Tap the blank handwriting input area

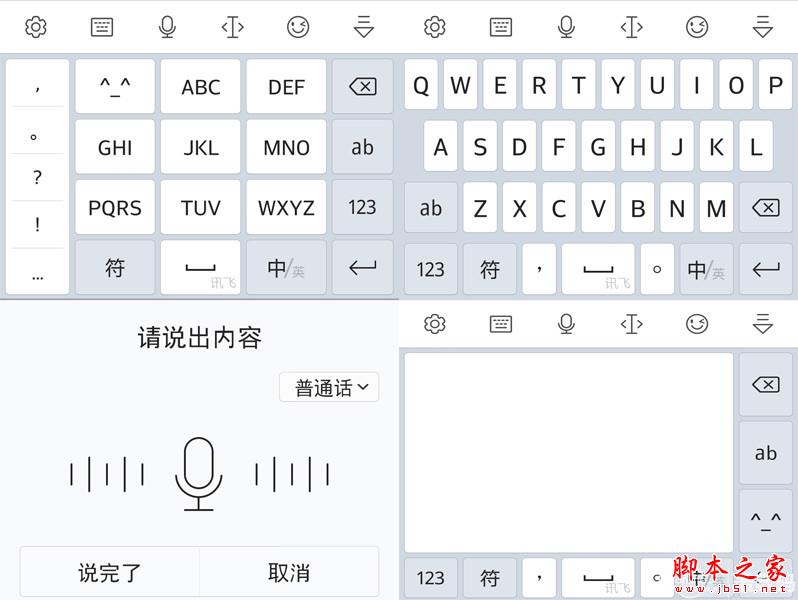coord(568,450)
